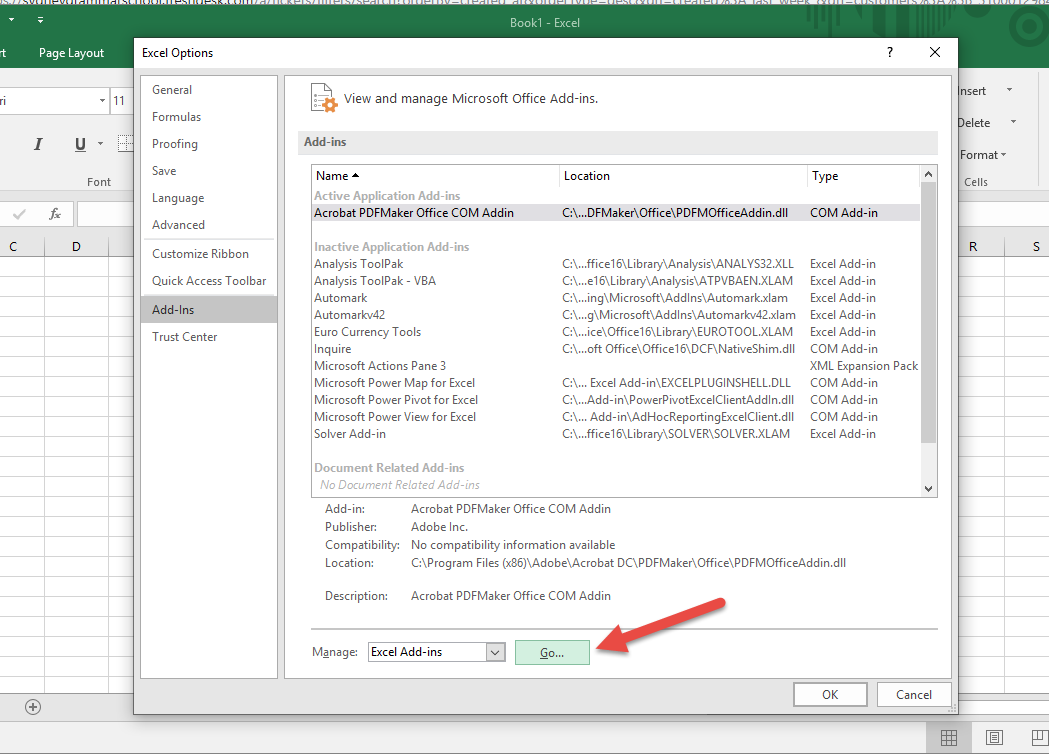Click the Cancel button
The width and height of the screenshot is (1049, 754).
(913, 694)
